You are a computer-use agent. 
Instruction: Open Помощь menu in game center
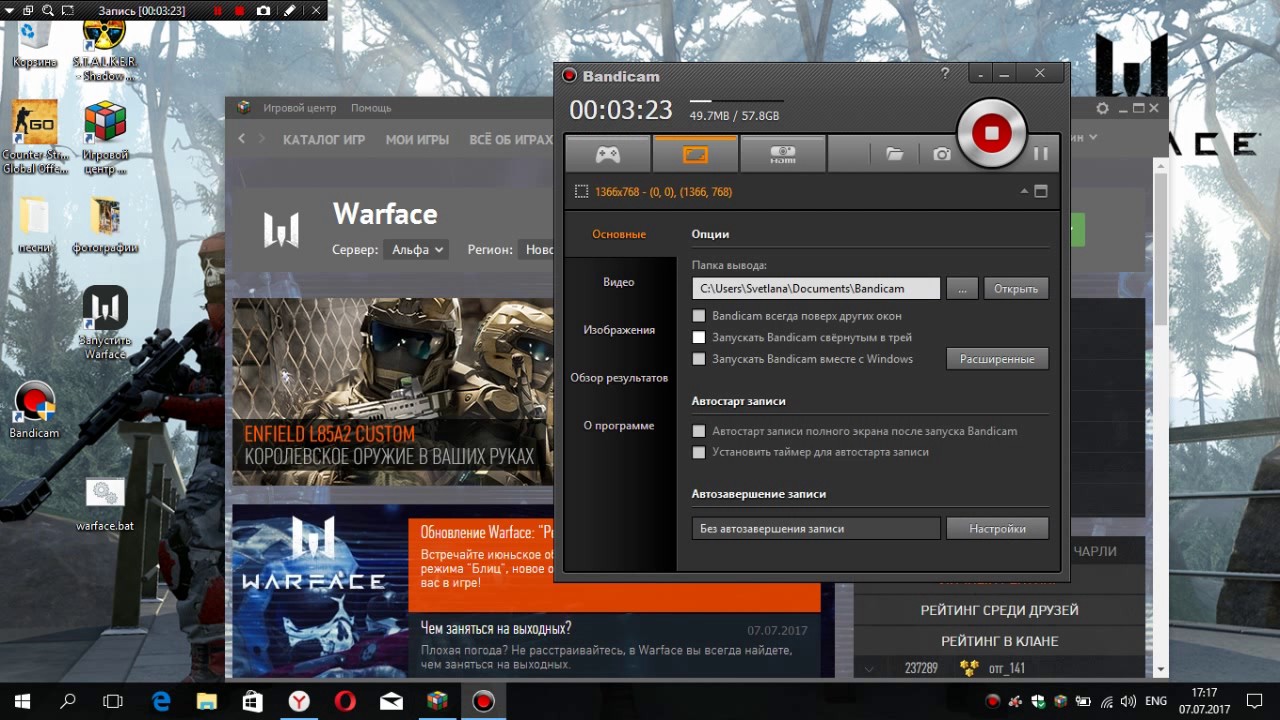coord(371,108)
